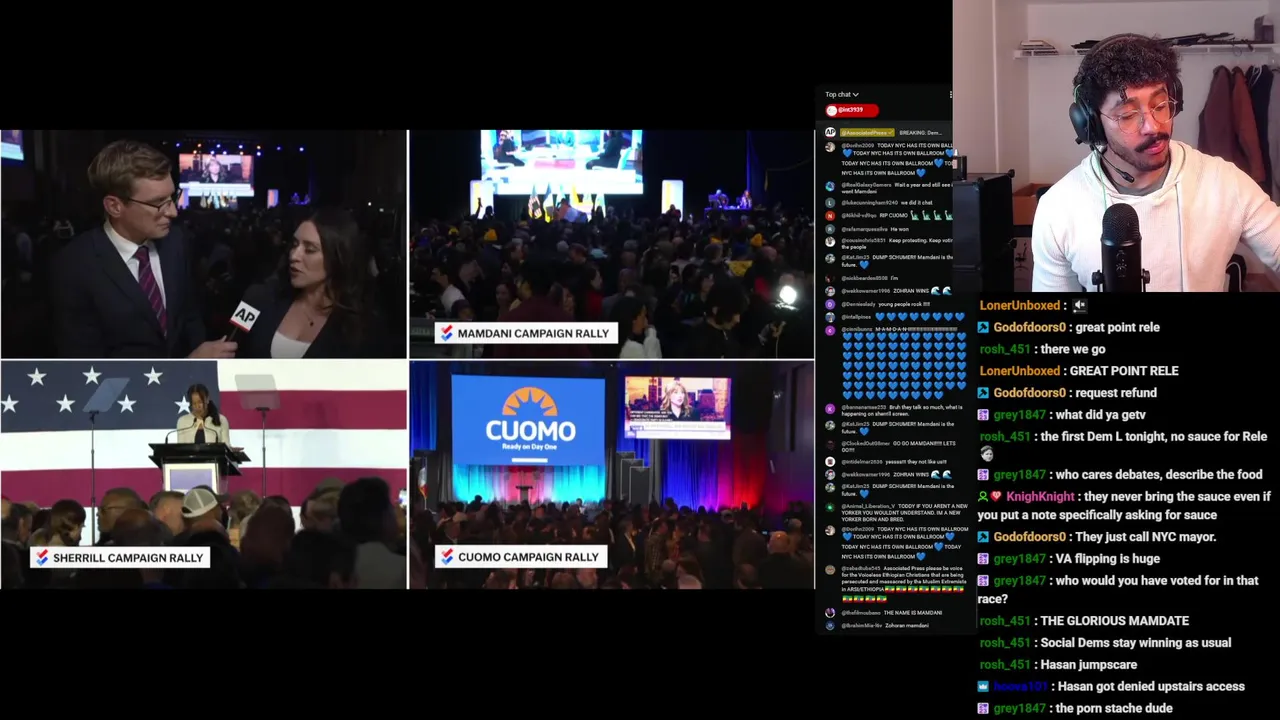Screen dimensions: 1280x720
Task: Select the AP interview video feed
Action: coord(203,244)
